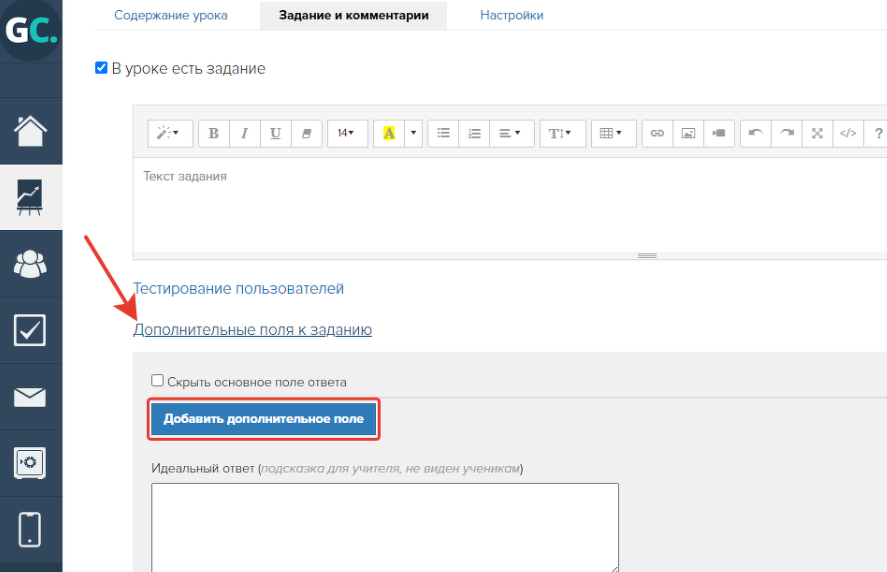The image size is (887, 572).
Task: Check 'Скрыть основное поле ответа' checkbox
Action: 157,380
